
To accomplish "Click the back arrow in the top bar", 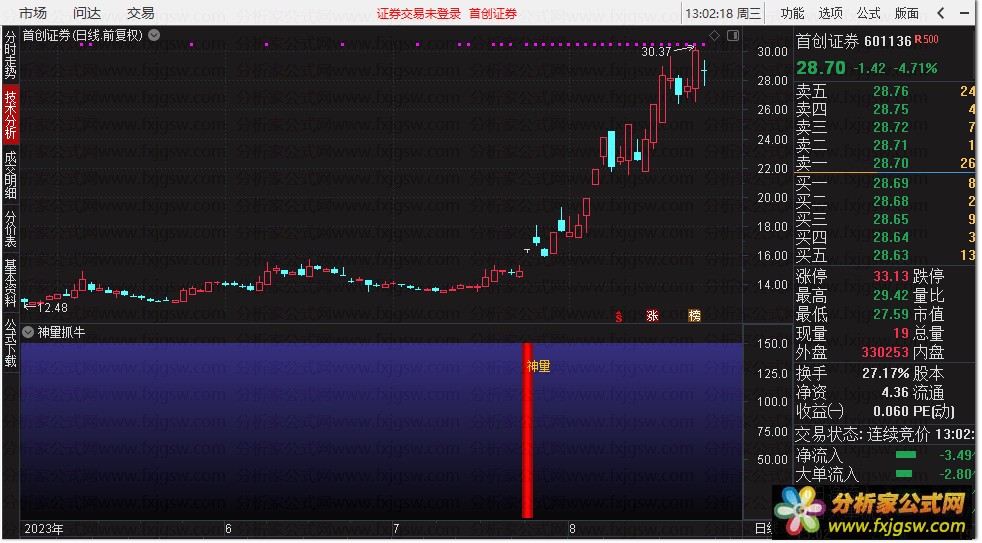I will click(941, 13).
